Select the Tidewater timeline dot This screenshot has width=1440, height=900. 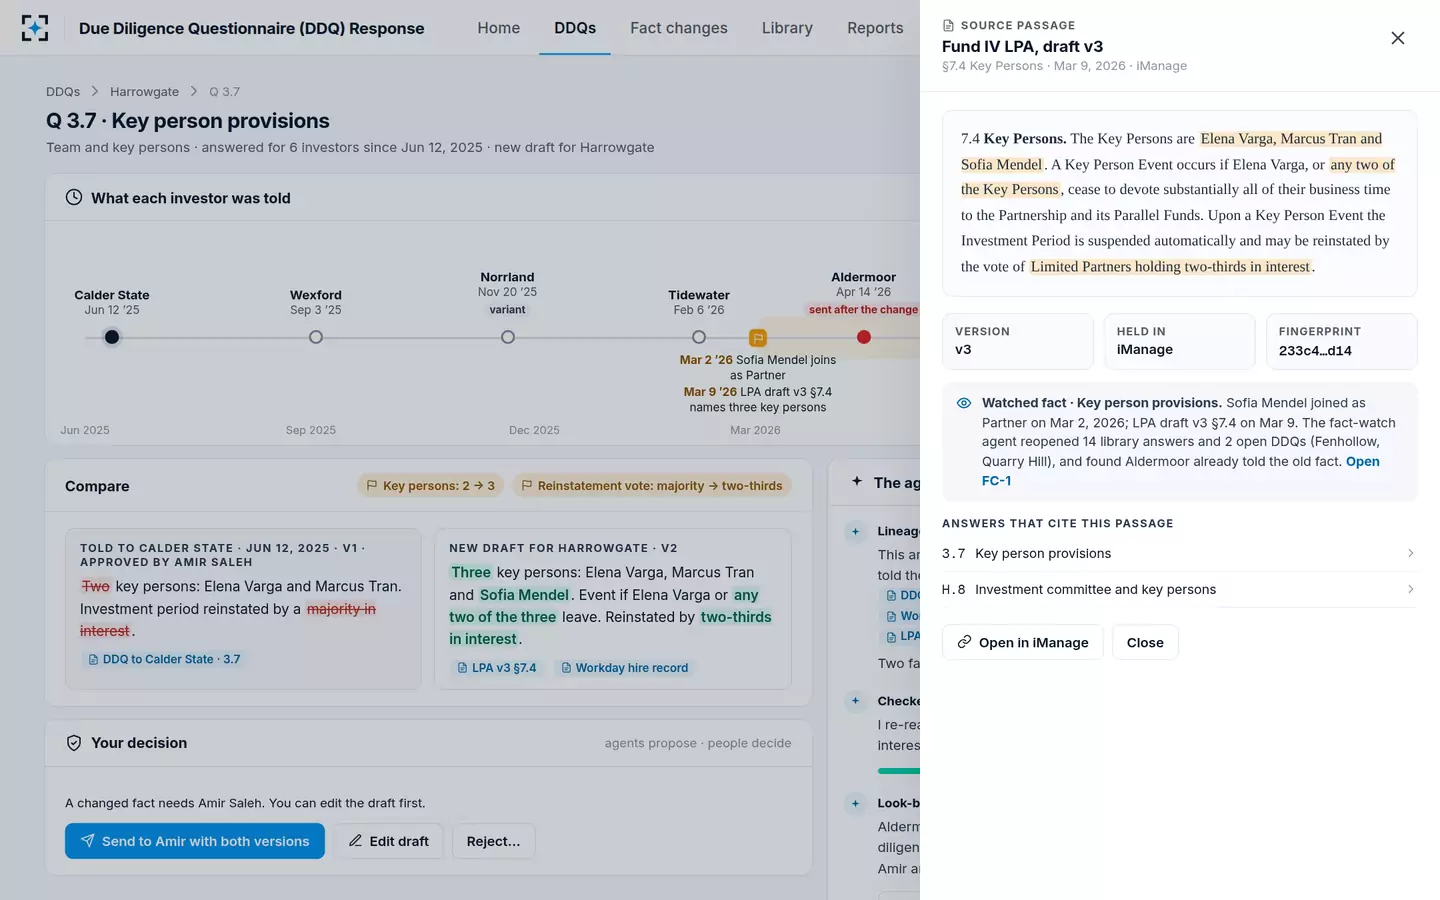click(x=699, y=337)
